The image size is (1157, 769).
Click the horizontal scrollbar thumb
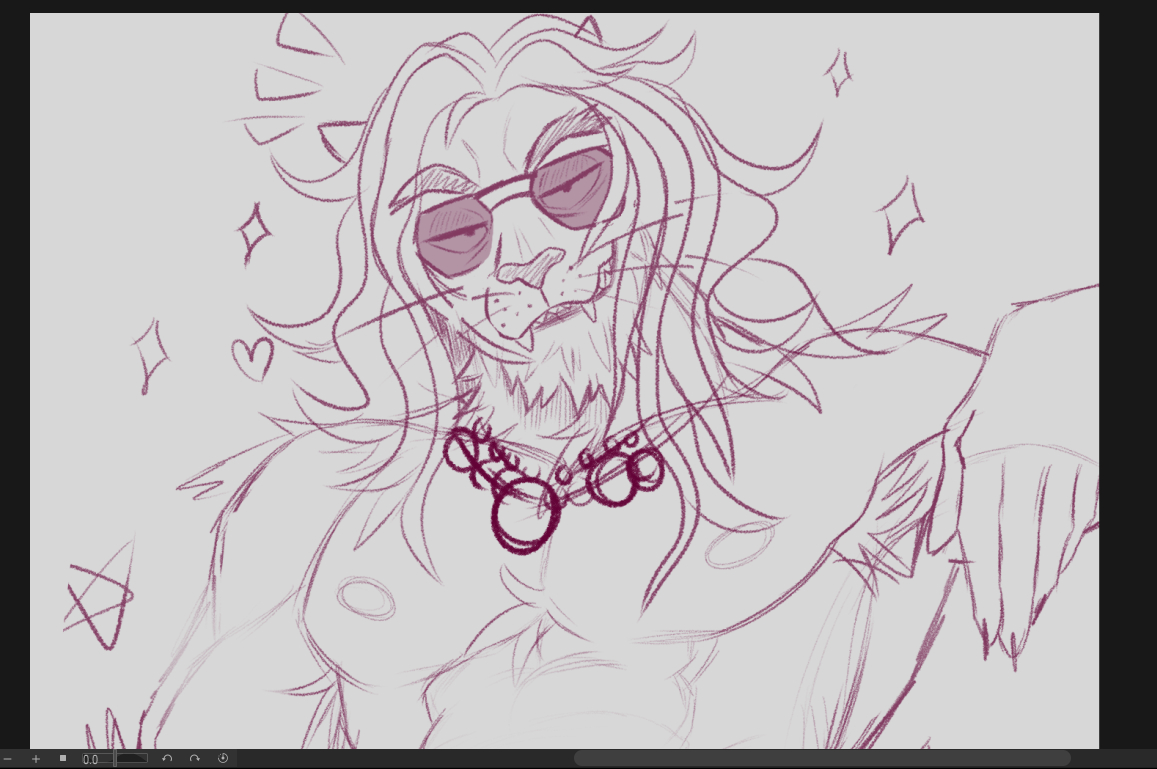pos(821,759)
